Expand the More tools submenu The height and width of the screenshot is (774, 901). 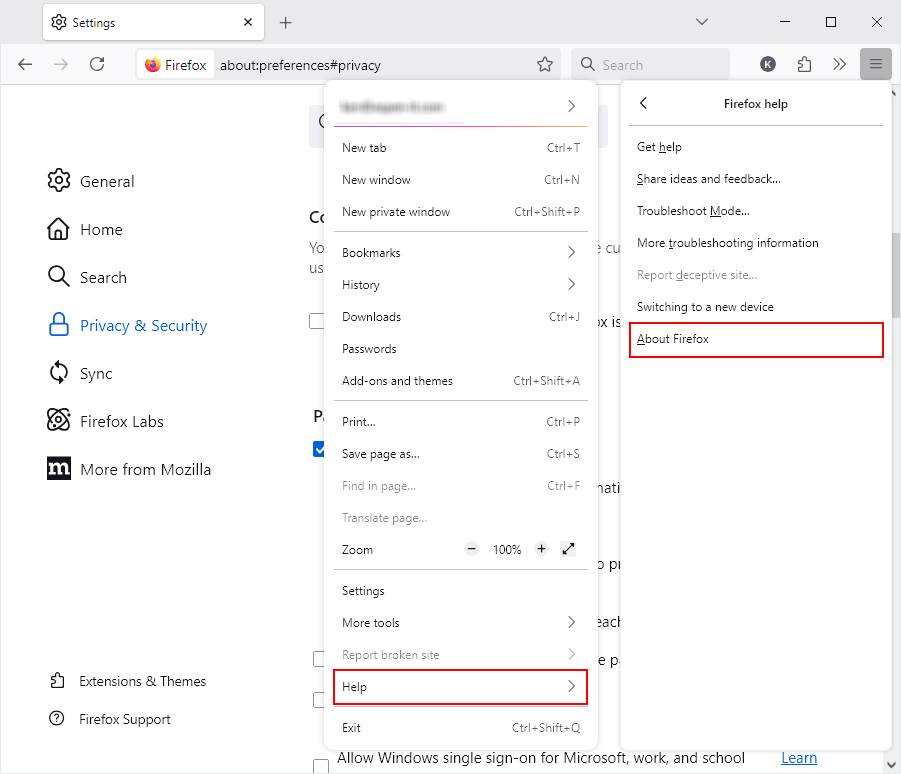(x=460, y=622)
